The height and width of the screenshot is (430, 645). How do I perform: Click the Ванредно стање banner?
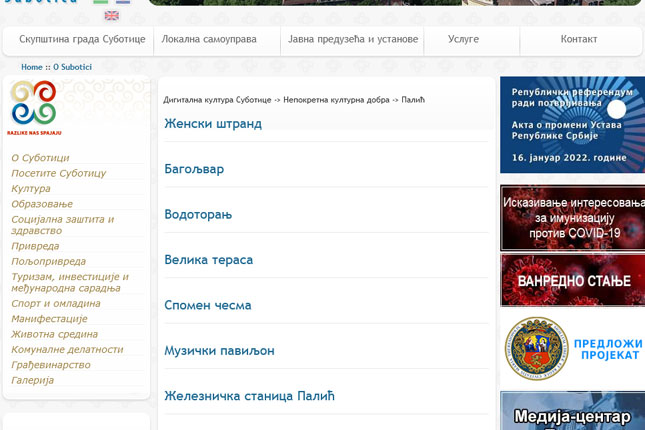click(x=572, y=280)
